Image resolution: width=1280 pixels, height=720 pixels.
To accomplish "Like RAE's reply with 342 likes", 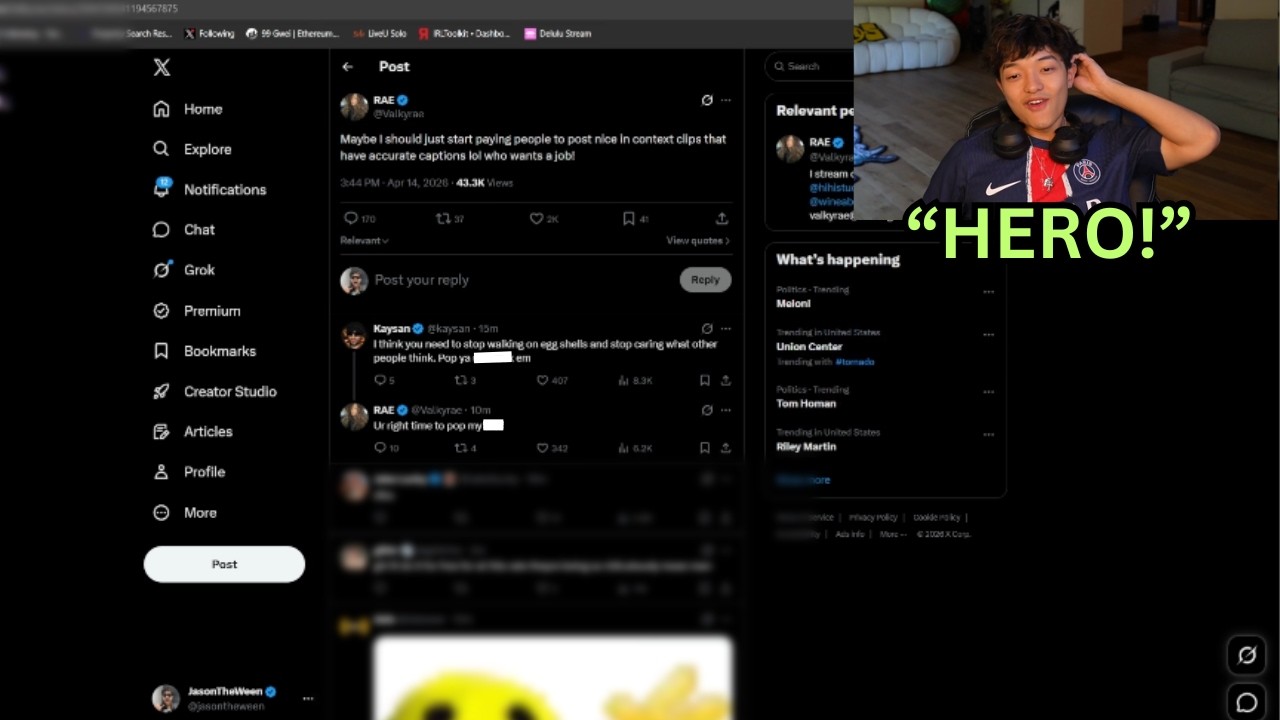I will [x=542, y=448].
